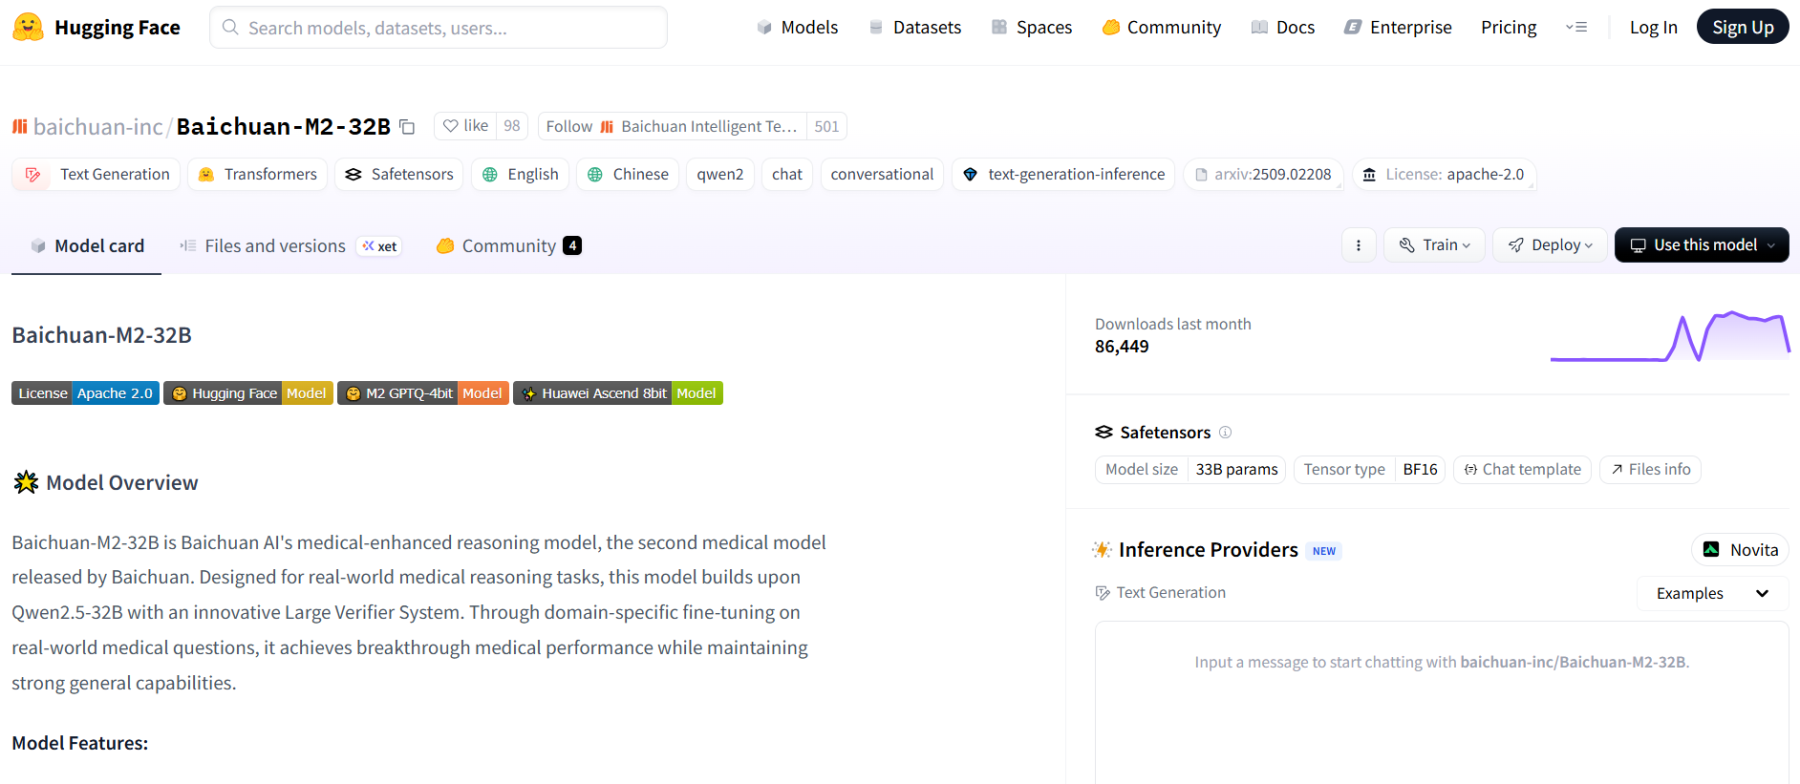Viewport: 1800px width, 784px height.
Task: Open the baichuan-inc organization link
Action: coord(97,127)
